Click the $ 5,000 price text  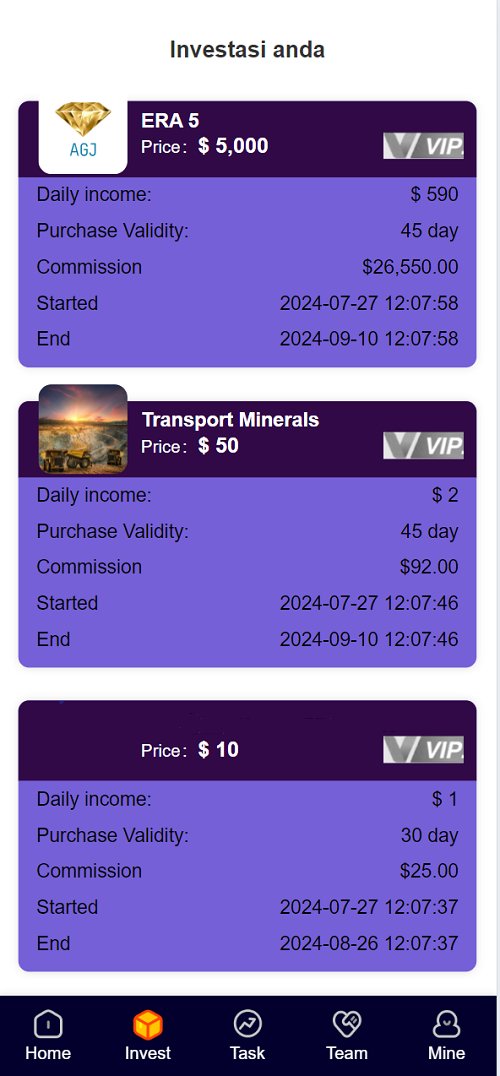(x=233, y=146)
